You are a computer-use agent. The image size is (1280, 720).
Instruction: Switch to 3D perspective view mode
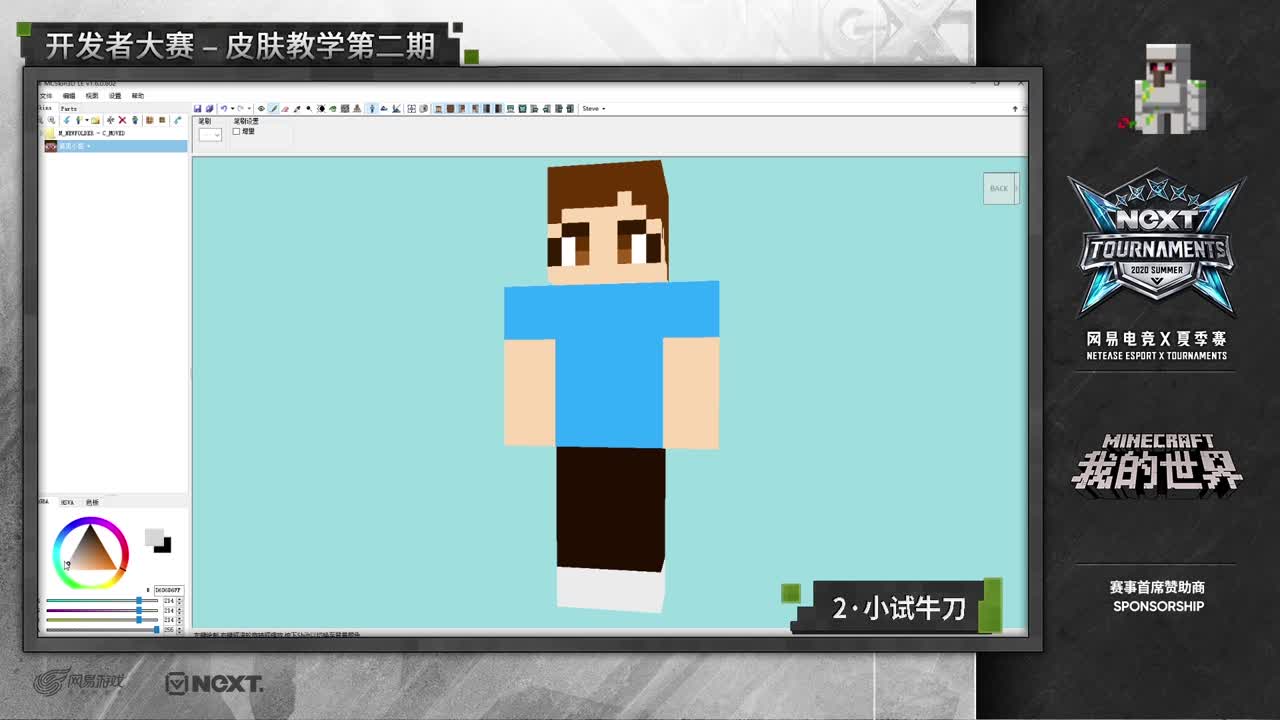[372, 108]
